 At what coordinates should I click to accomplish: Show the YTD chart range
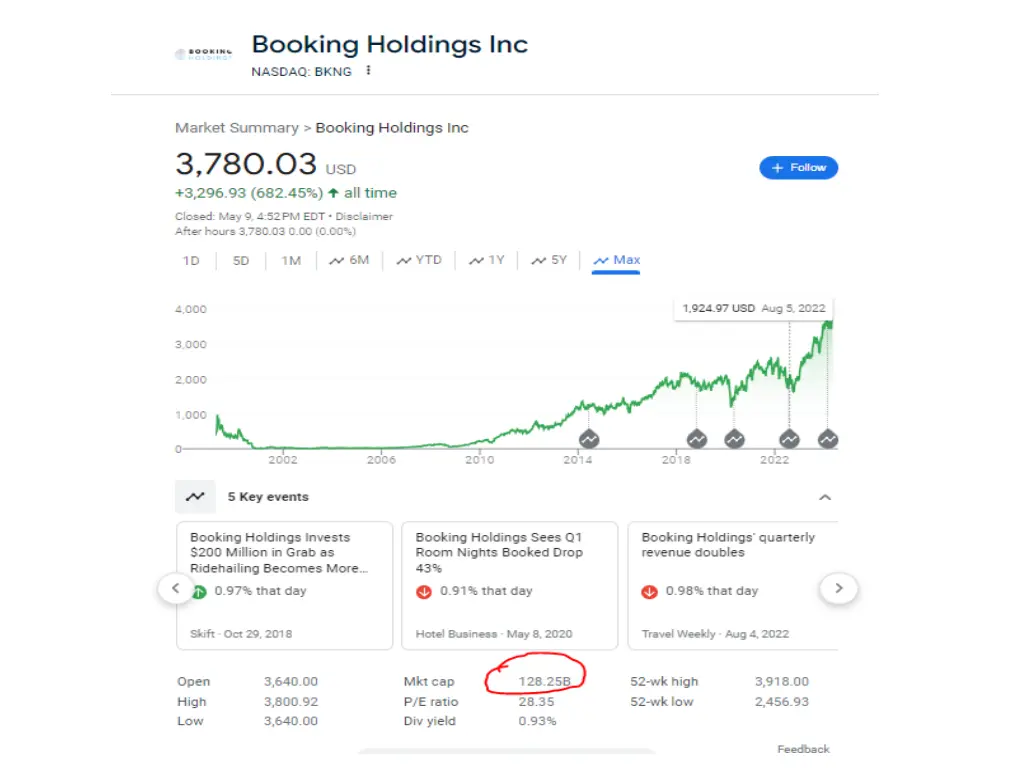[419, 260]
